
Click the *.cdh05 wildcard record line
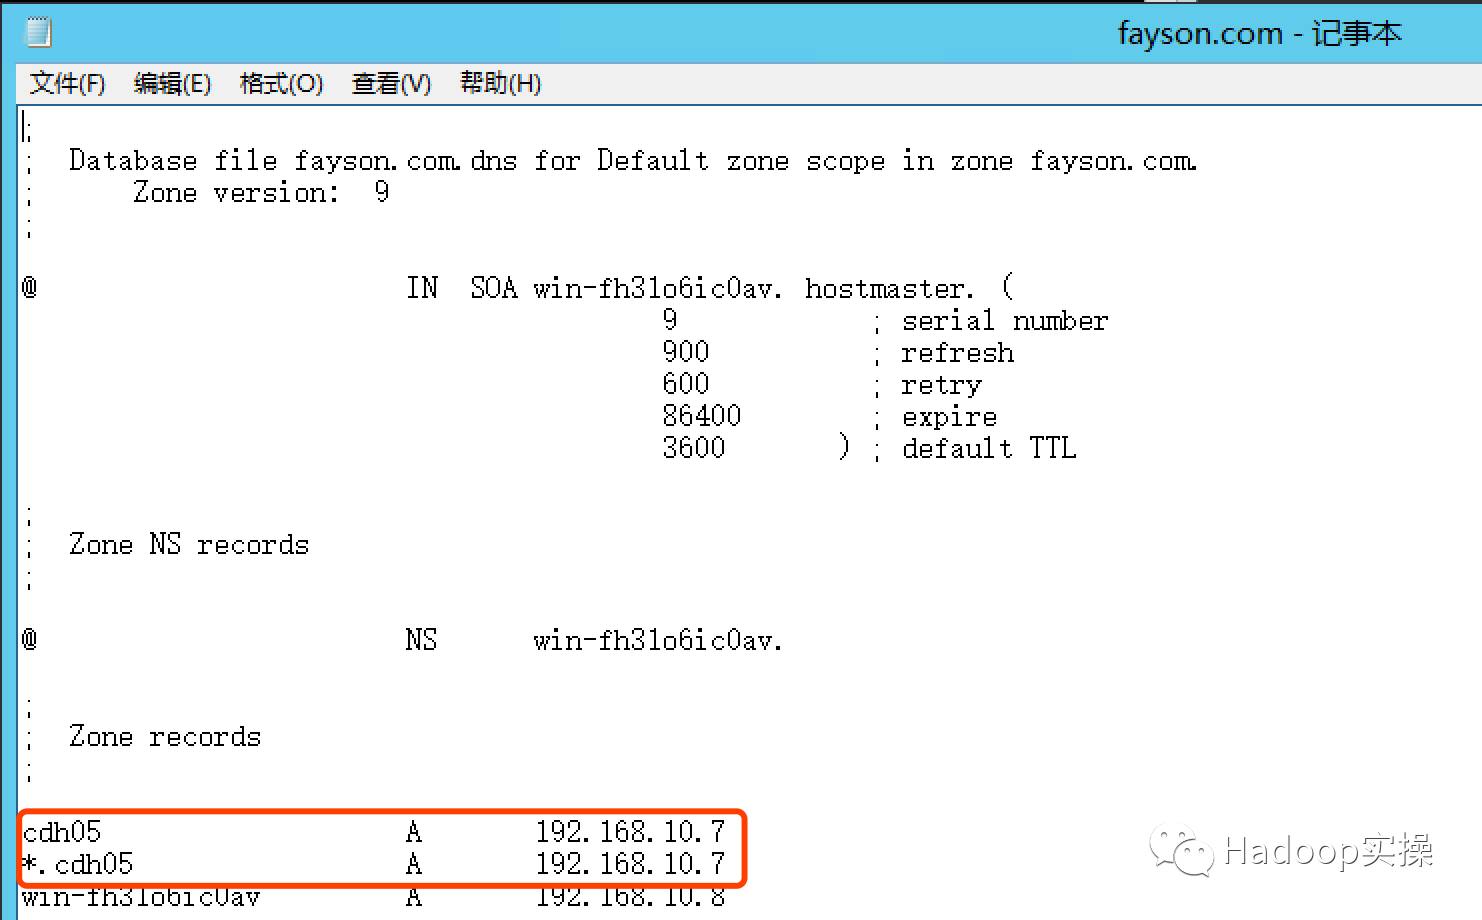(78, 864)
